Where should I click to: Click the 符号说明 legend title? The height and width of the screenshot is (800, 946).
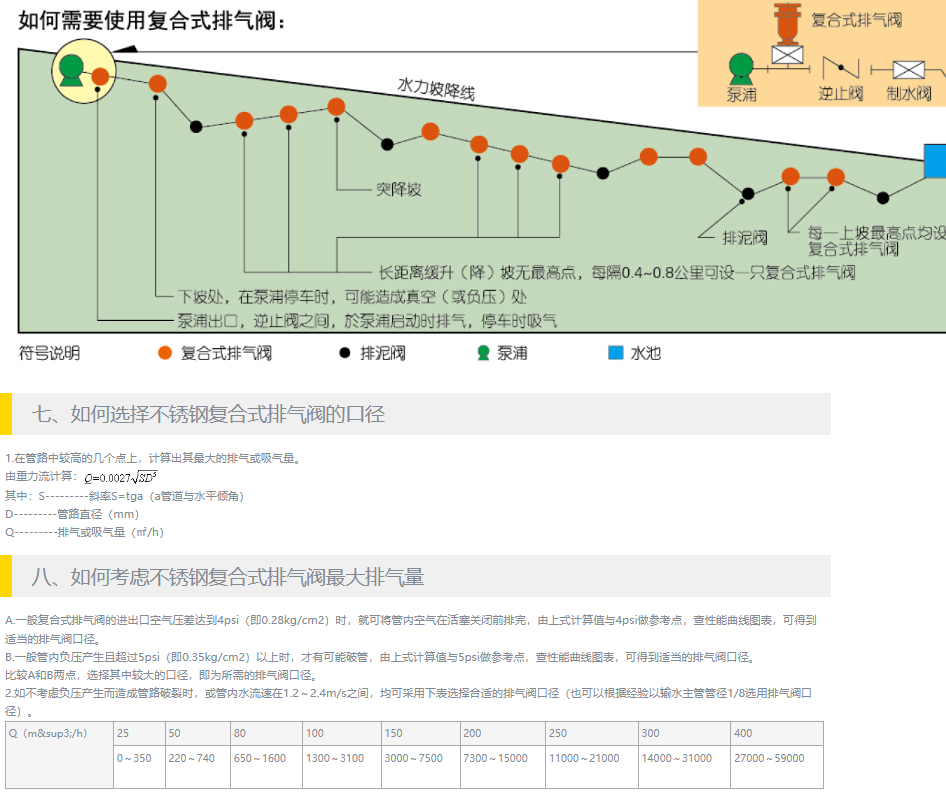pos(49,353)
